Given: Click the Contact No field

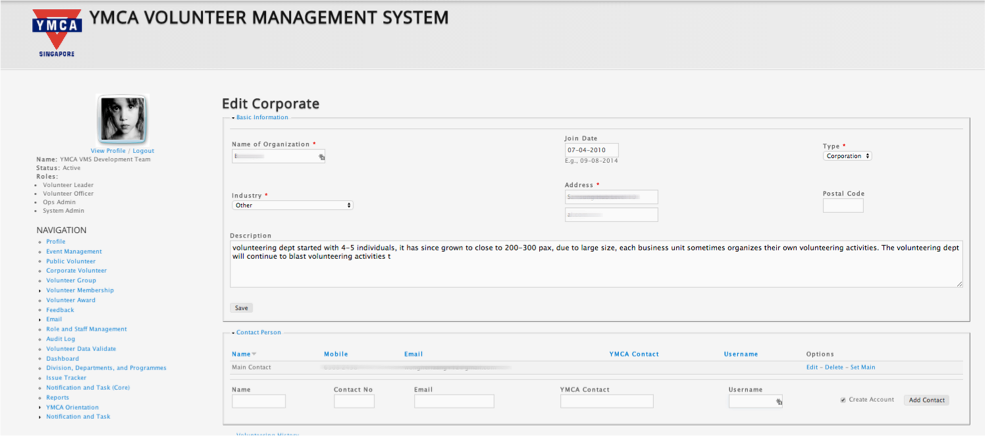Looking at the screenshot, I should pyautogui.click(x=354, y=401).
